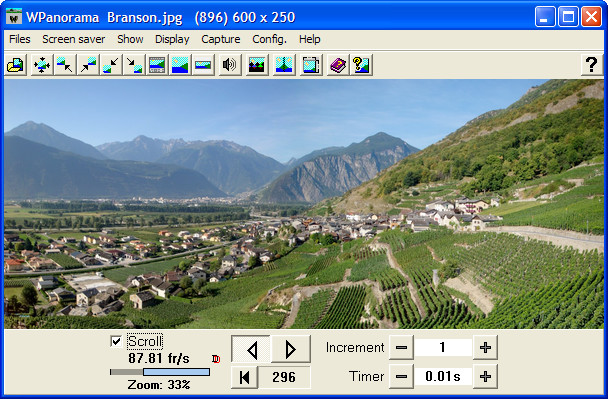Open the Config. menu
The width and height of the screenshot is (608, 399).
pyautogui.click(x=269, y=39)
